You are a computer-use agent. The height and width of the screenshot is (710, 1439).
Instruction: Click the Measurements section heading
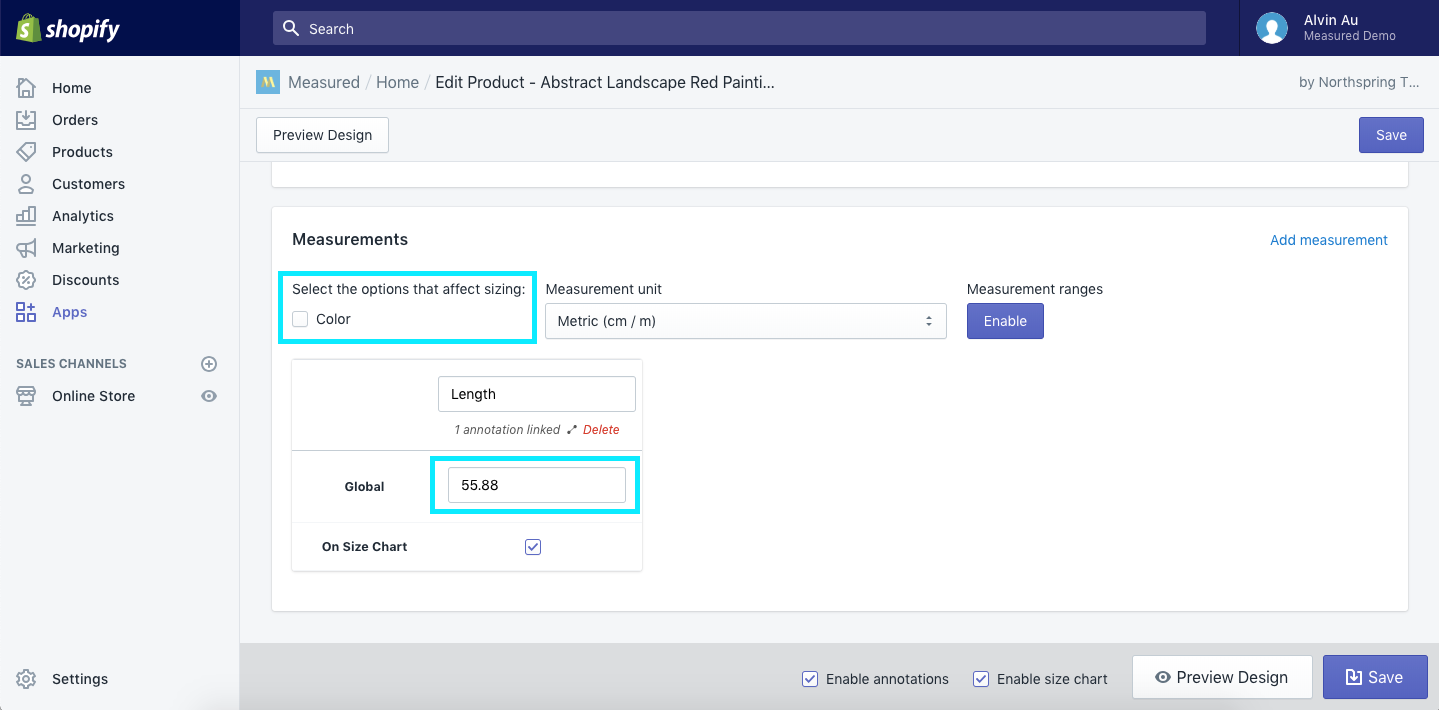[x=350, y=239]
